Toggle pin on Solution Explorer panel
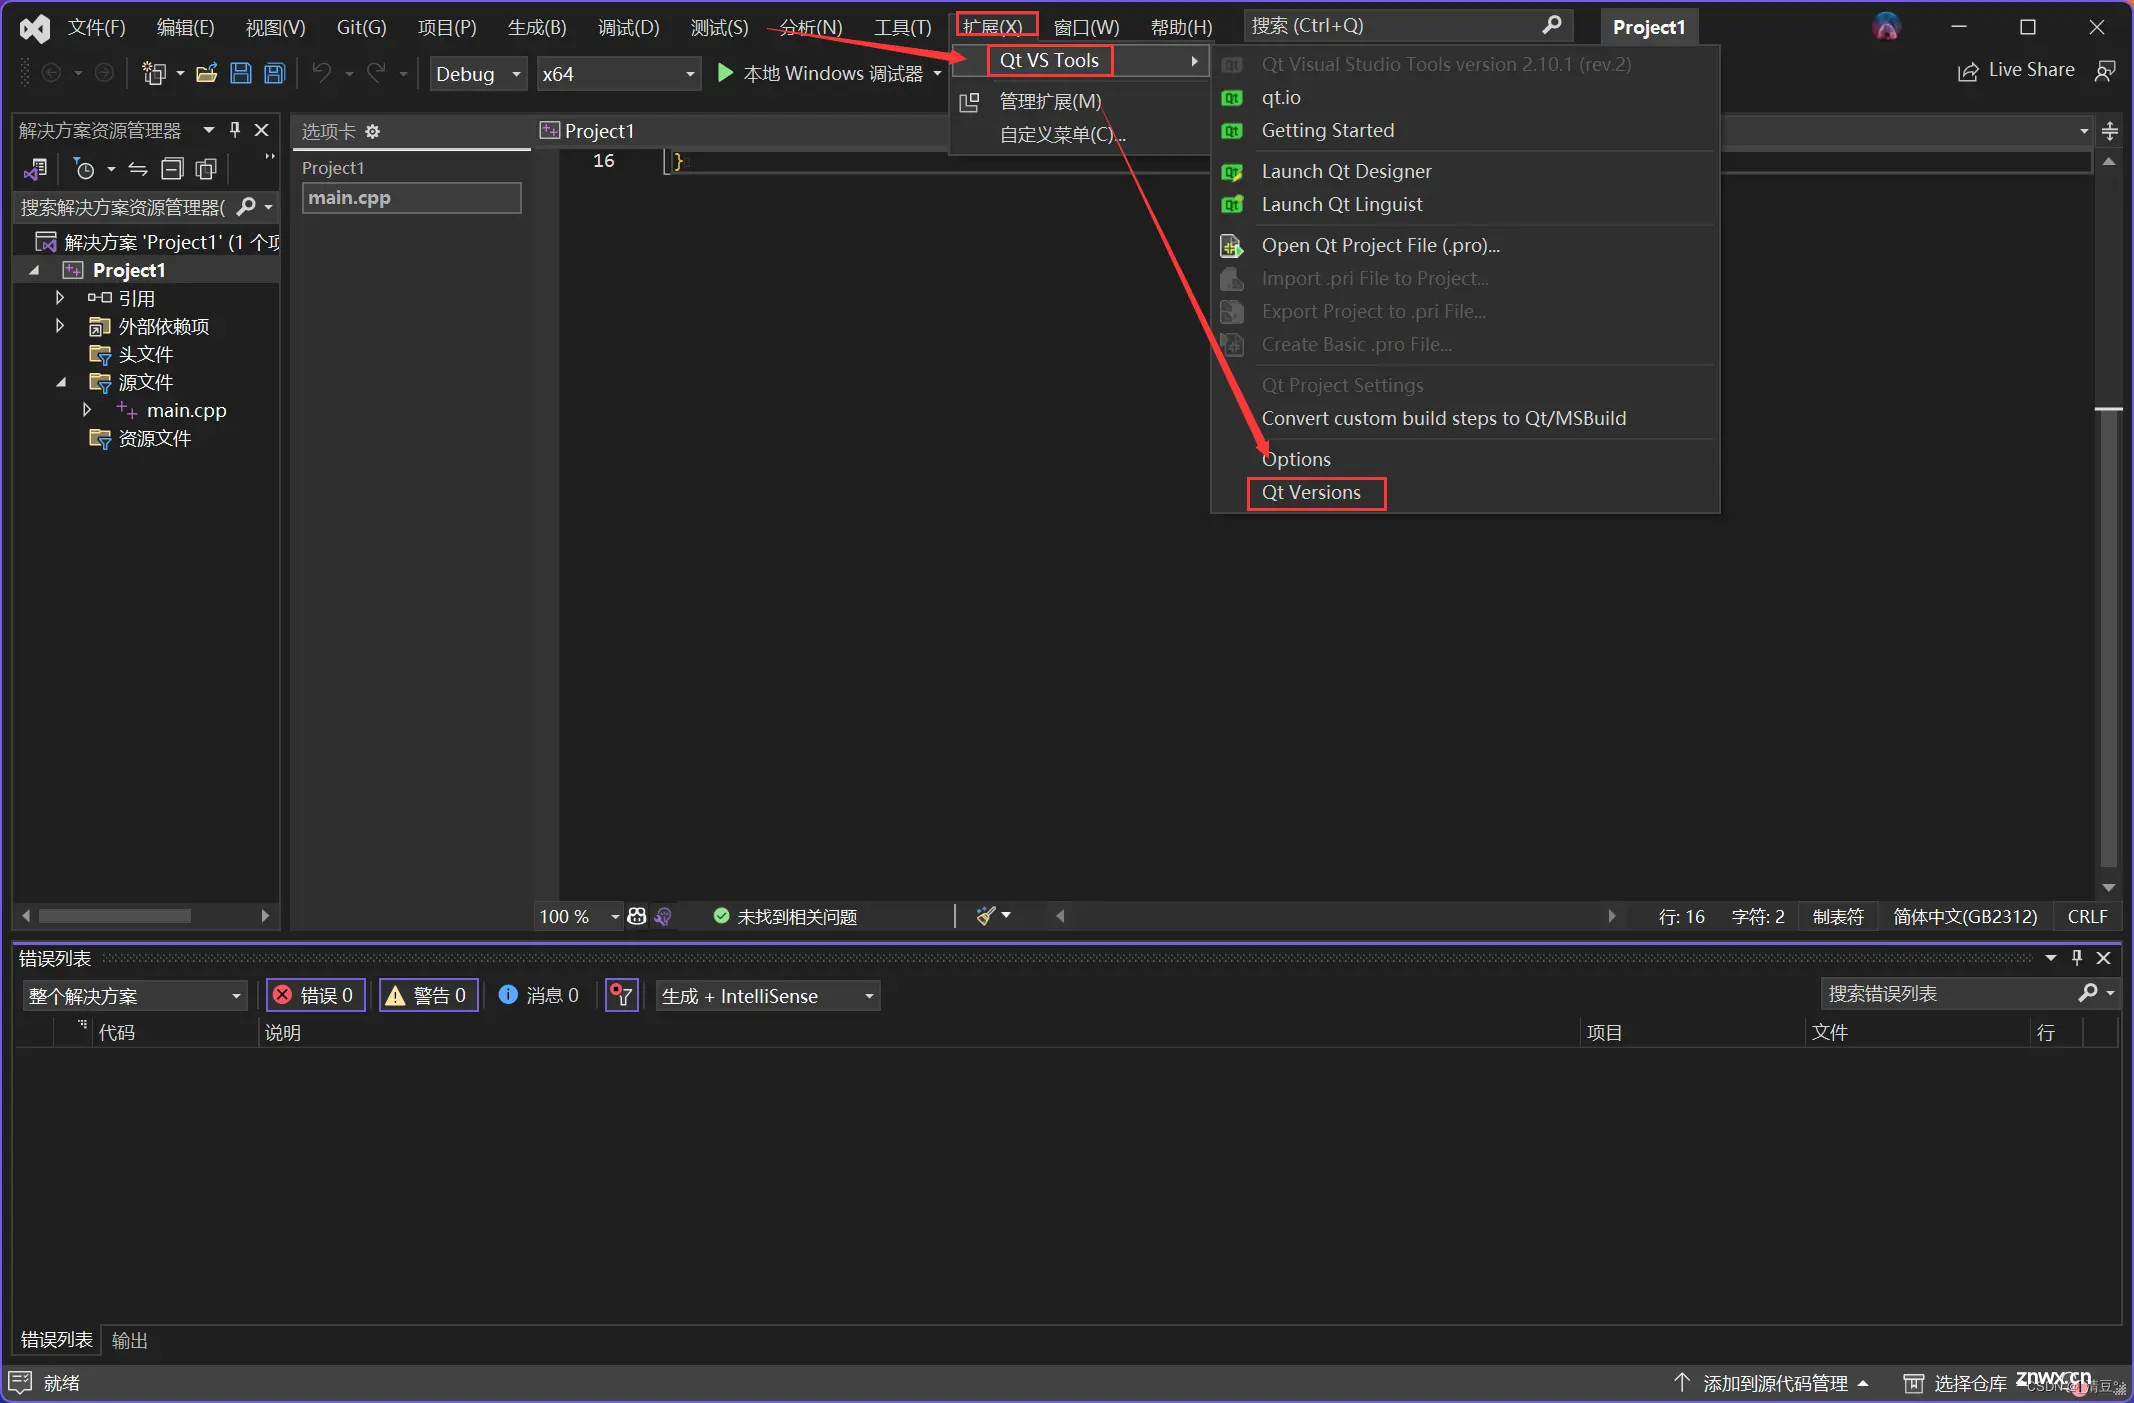Screen dimensions: 2134x1403 coord(235,130)
